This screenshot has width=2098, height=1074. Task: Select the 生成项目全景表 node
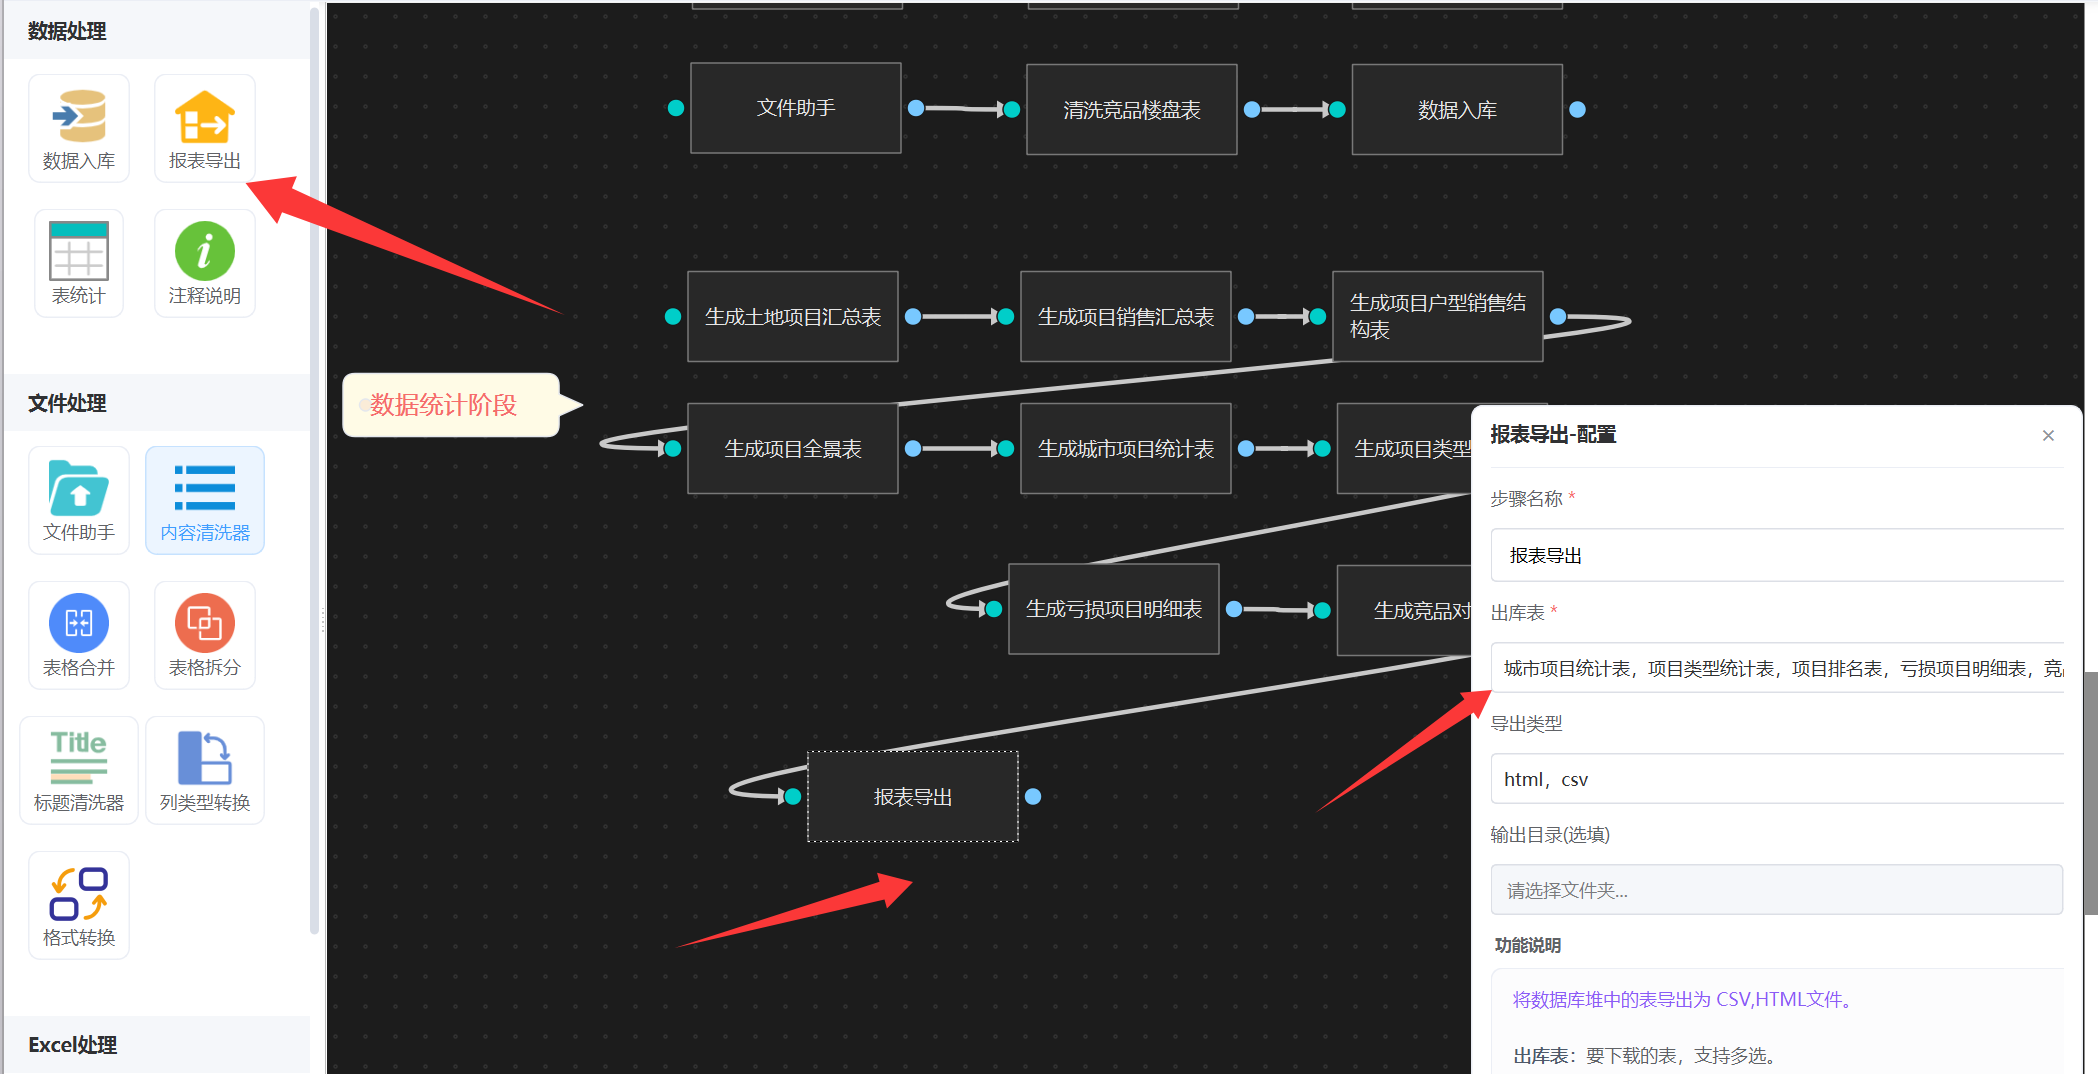coord(793,449)
